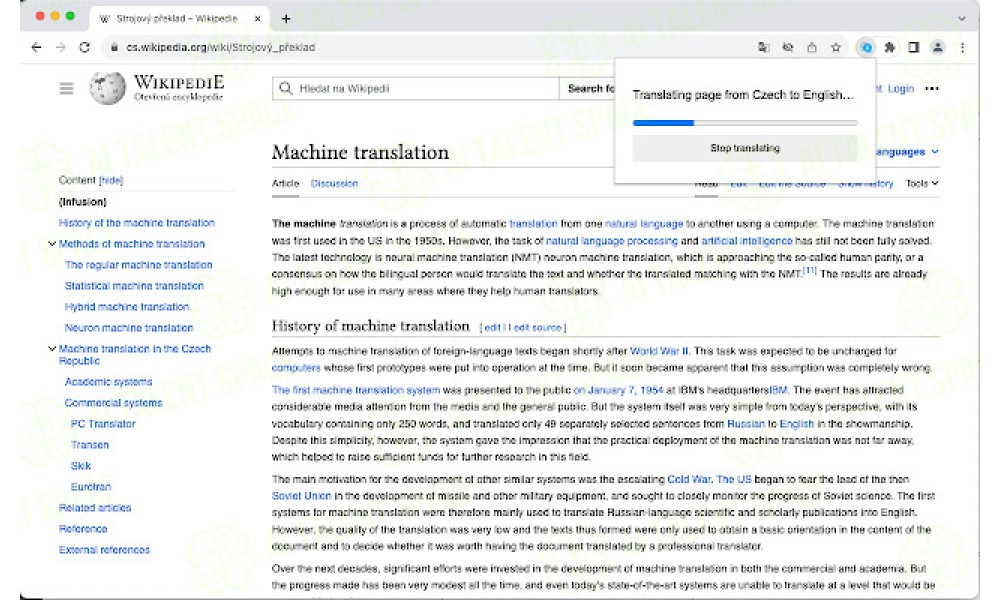
Task: Switch to the Article tab
Action: click(x=285, y=183)
